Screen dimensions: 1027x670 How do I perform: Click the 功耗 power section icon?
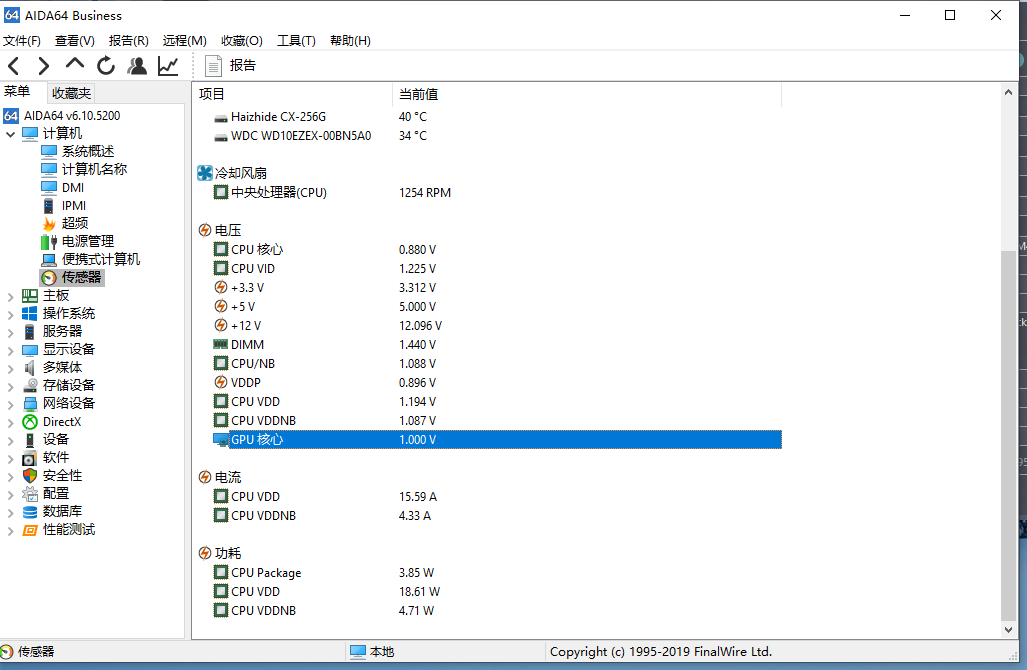pyautogui.click(x=205, y=553)
